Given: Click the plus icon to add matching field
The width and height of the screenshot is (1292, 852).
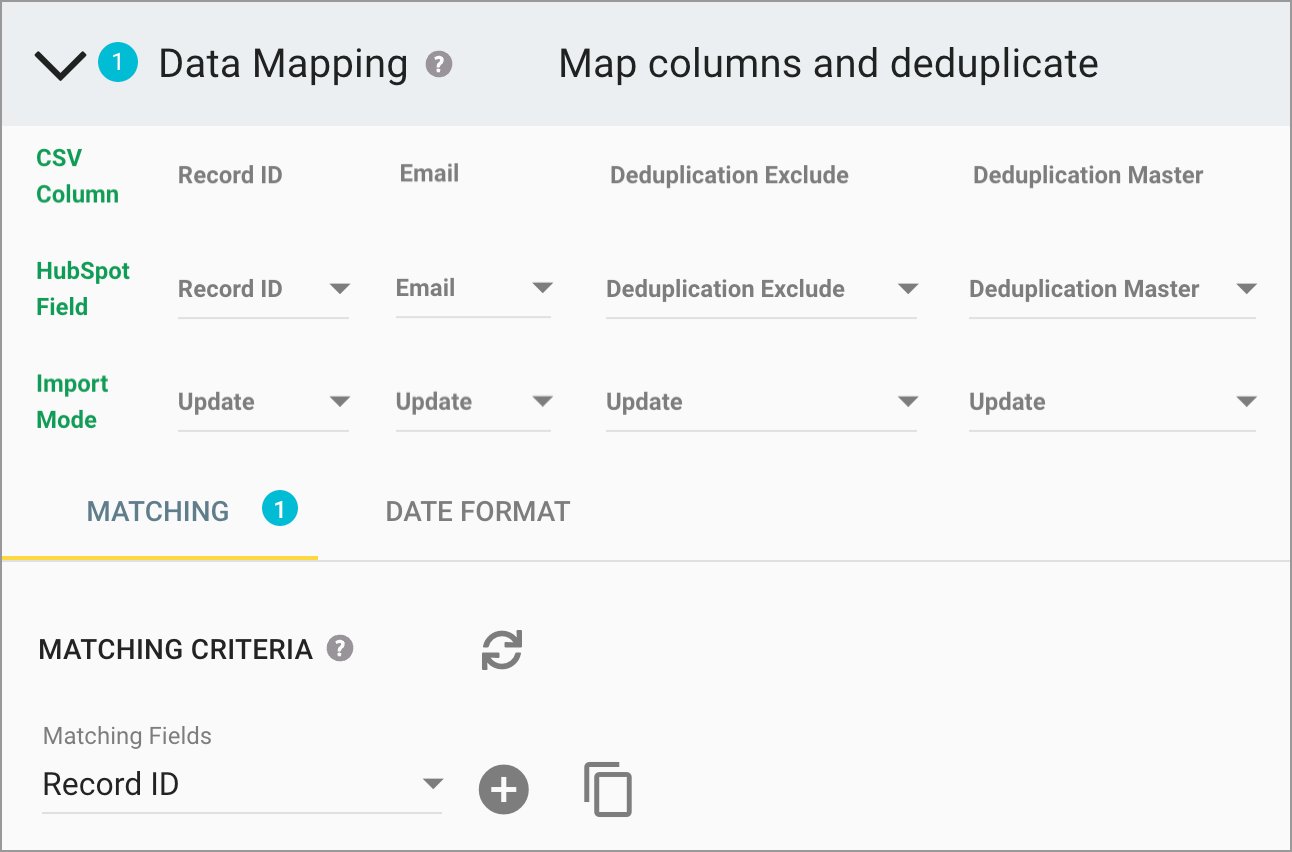Looking at the screenshot, I should 503,789.
